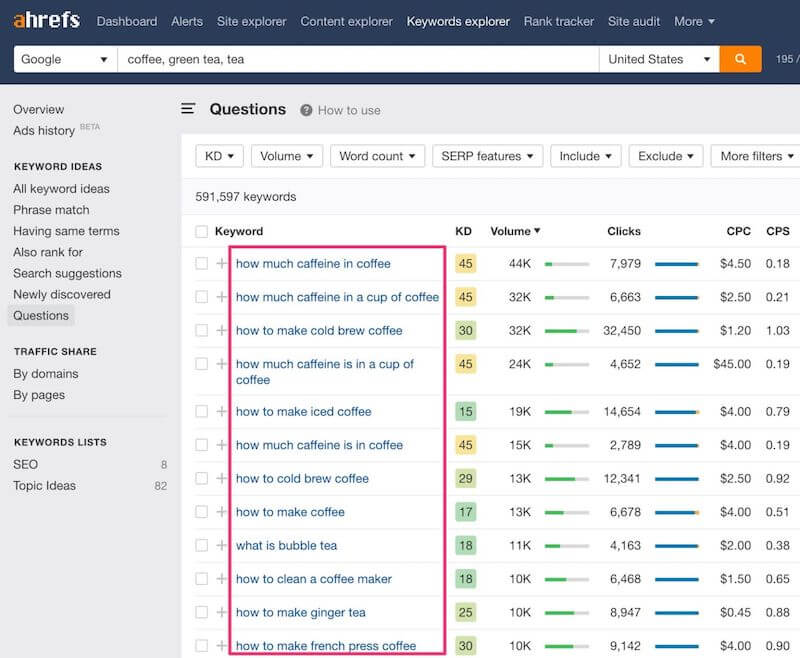Click plus icon next to 'what is bubble tea'

pos(221,546)
